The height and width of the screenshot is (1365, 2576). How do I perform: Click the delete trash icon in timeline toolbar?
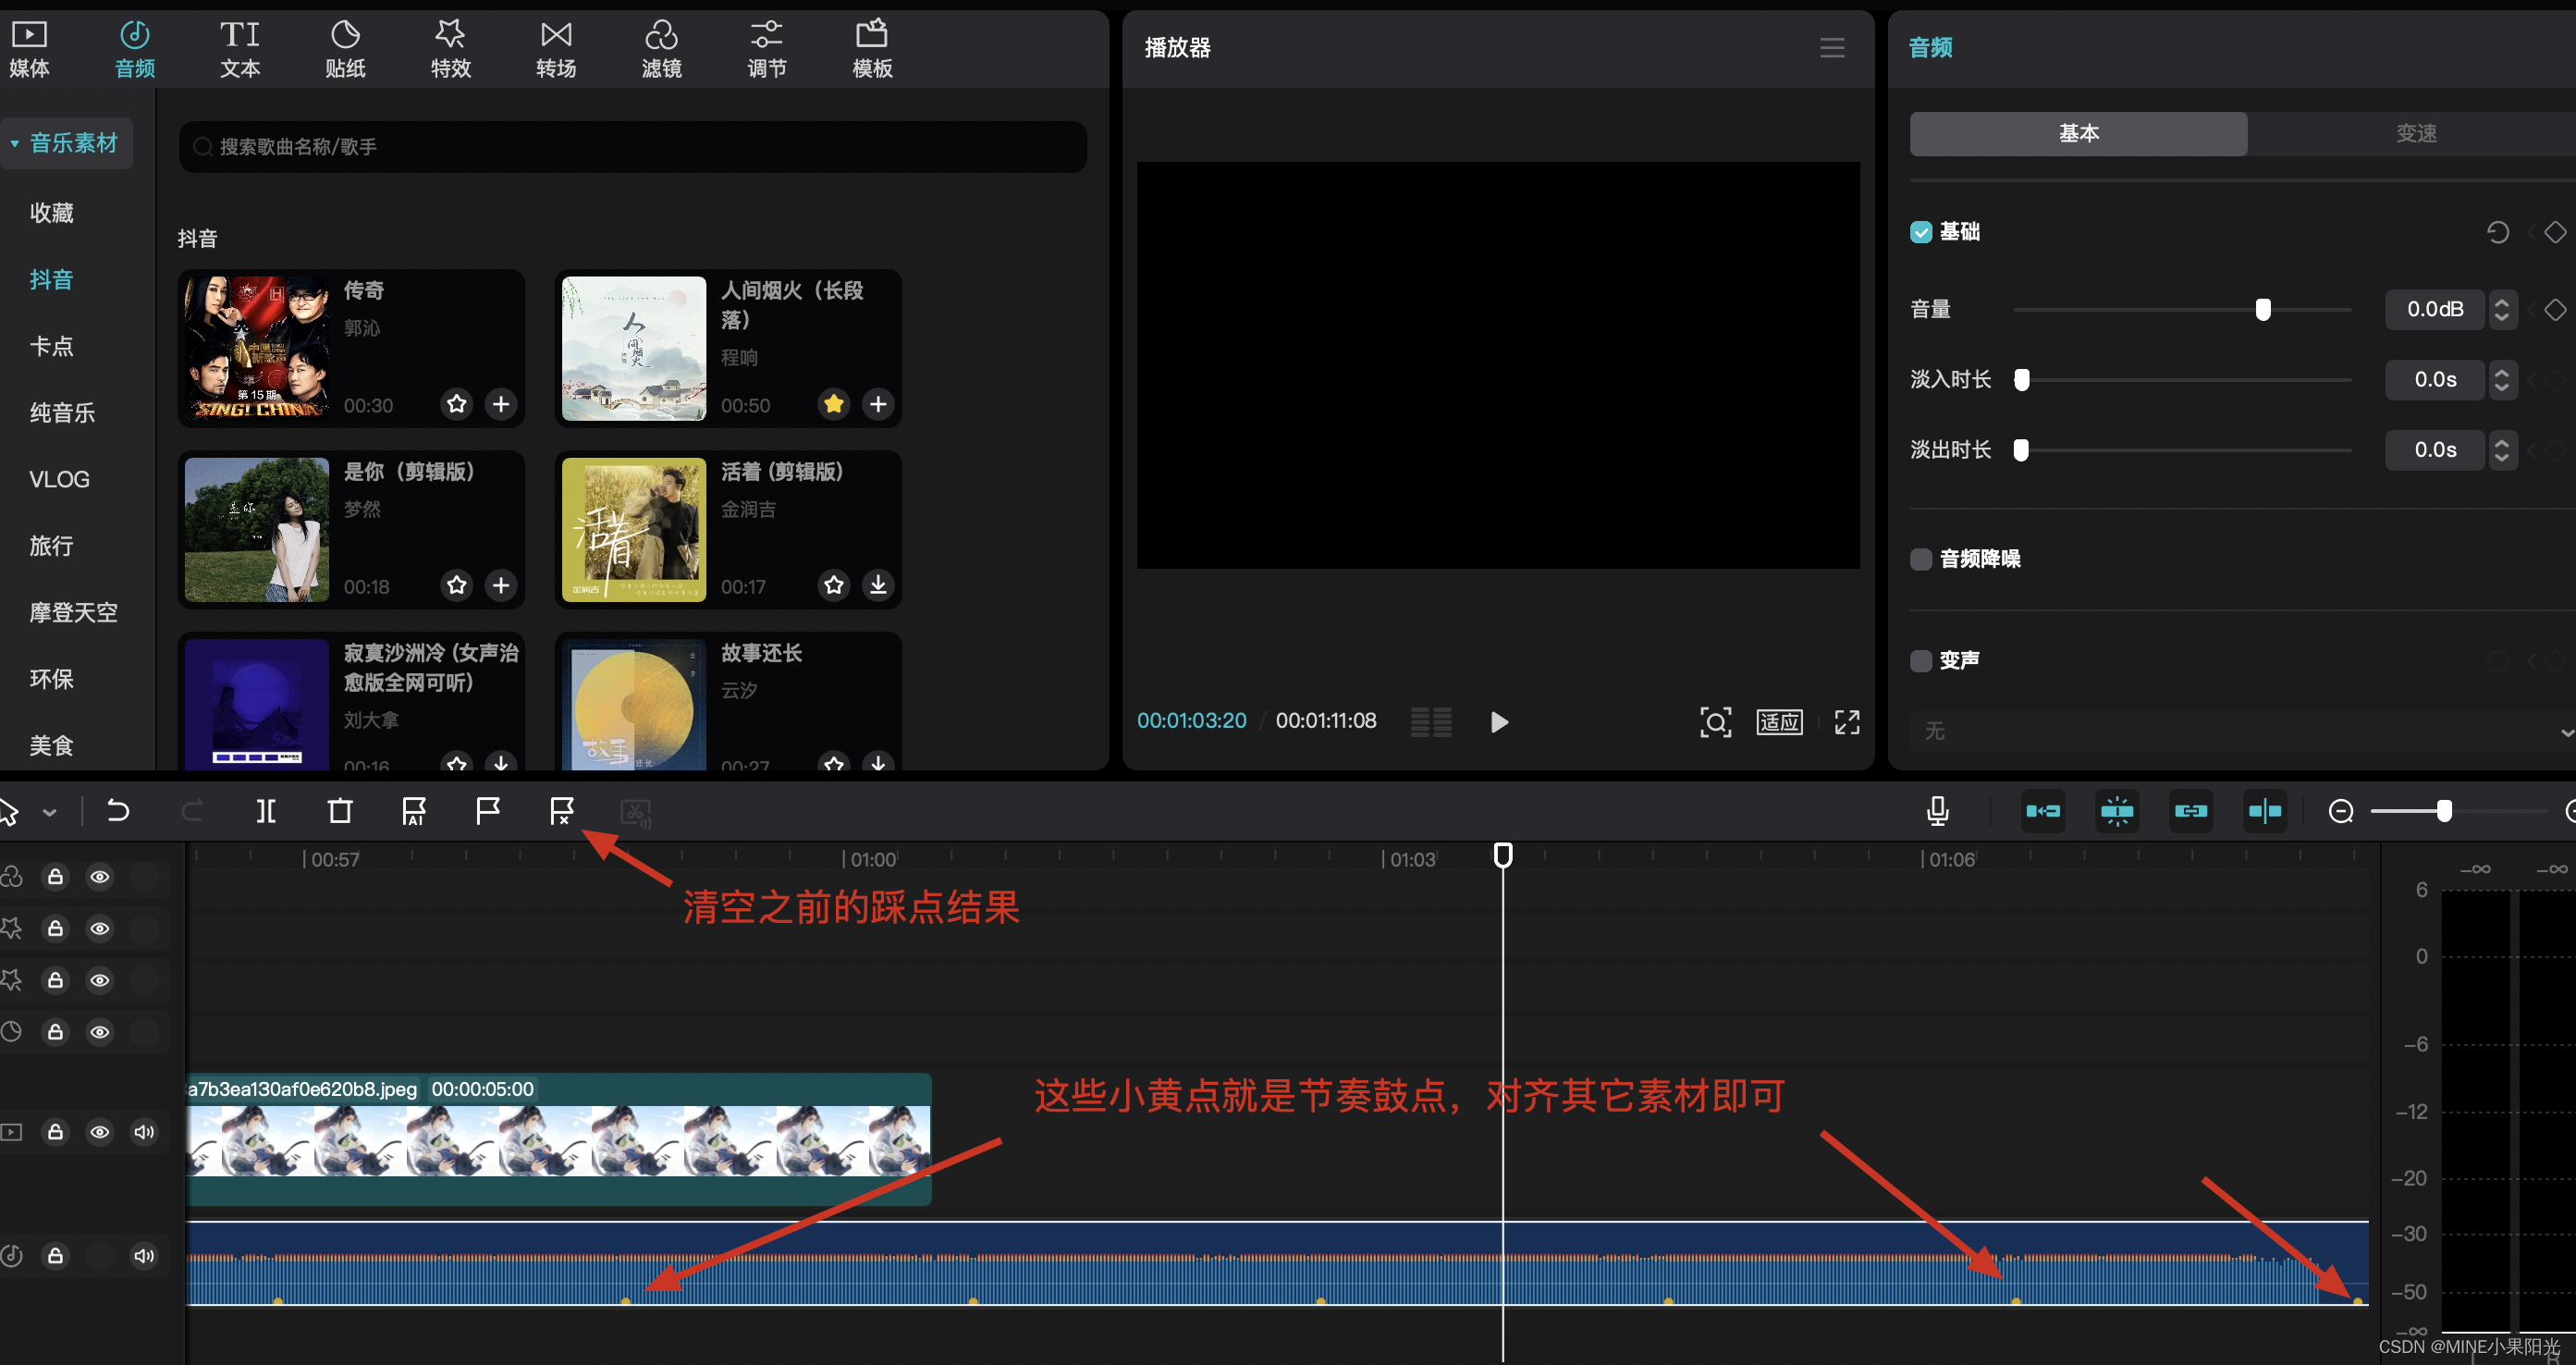pos(340,810)
